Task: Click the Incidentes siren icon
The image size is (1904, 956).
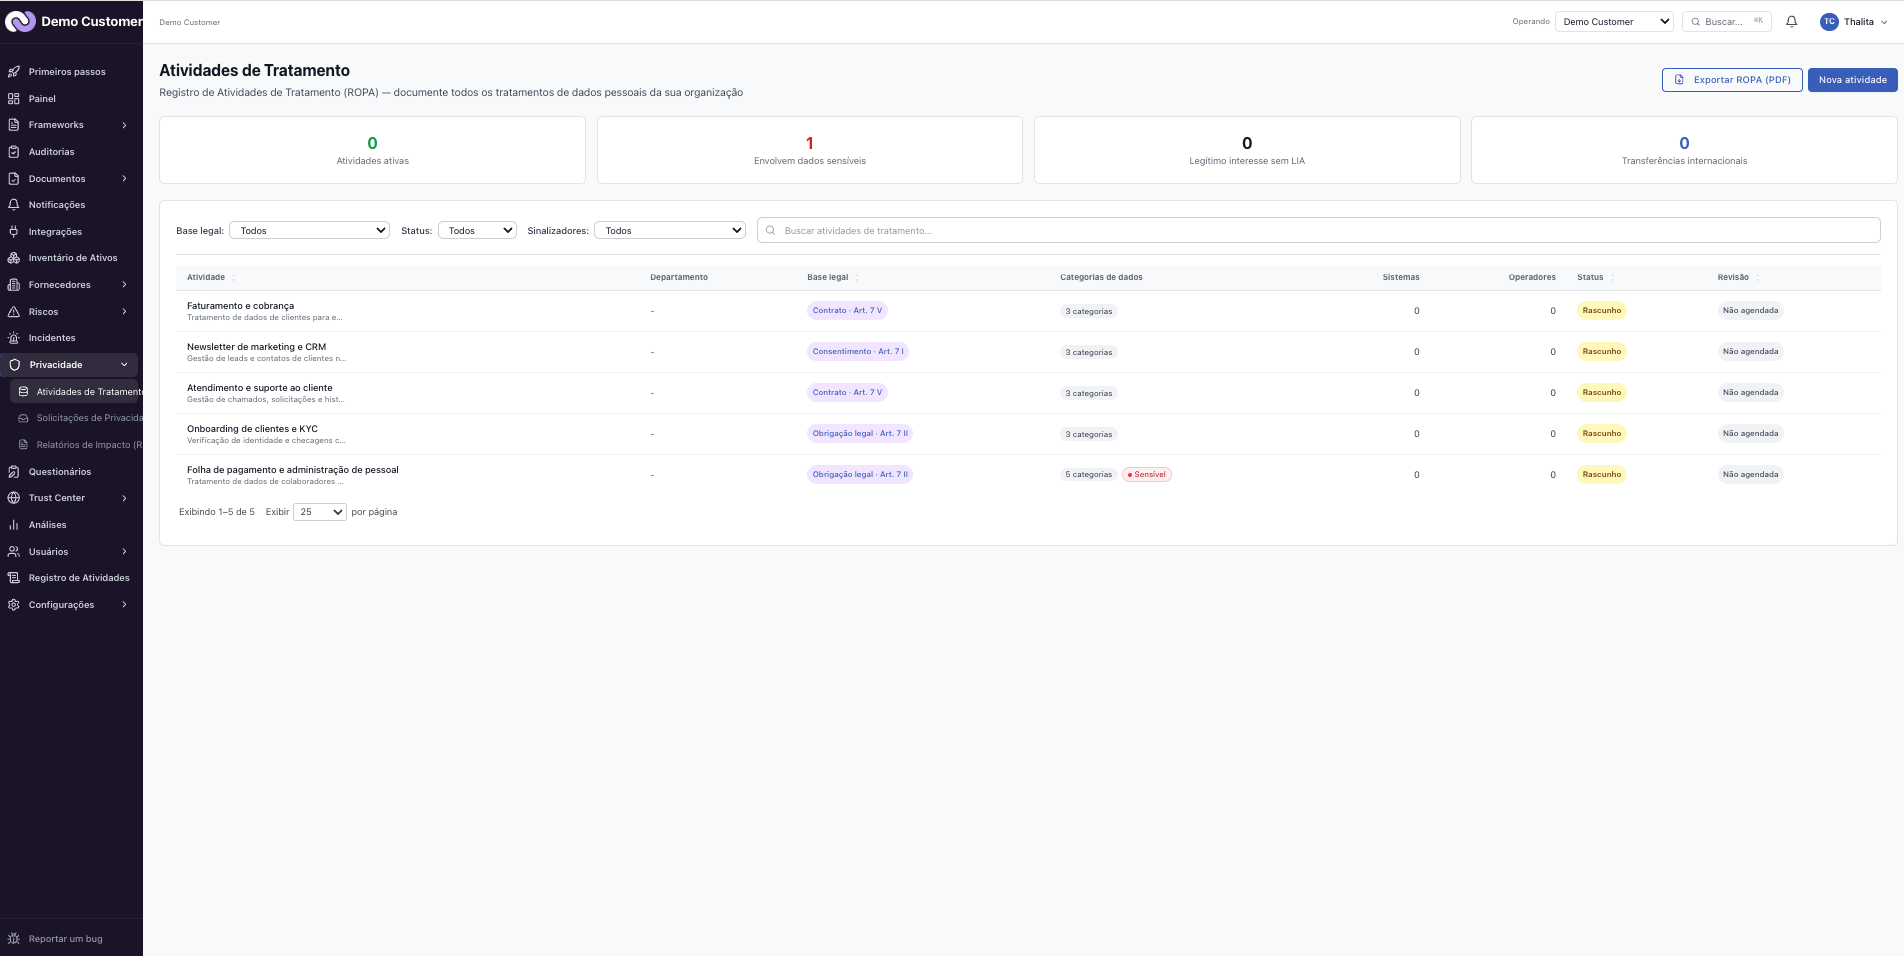Action: click(x=14, y=338)
